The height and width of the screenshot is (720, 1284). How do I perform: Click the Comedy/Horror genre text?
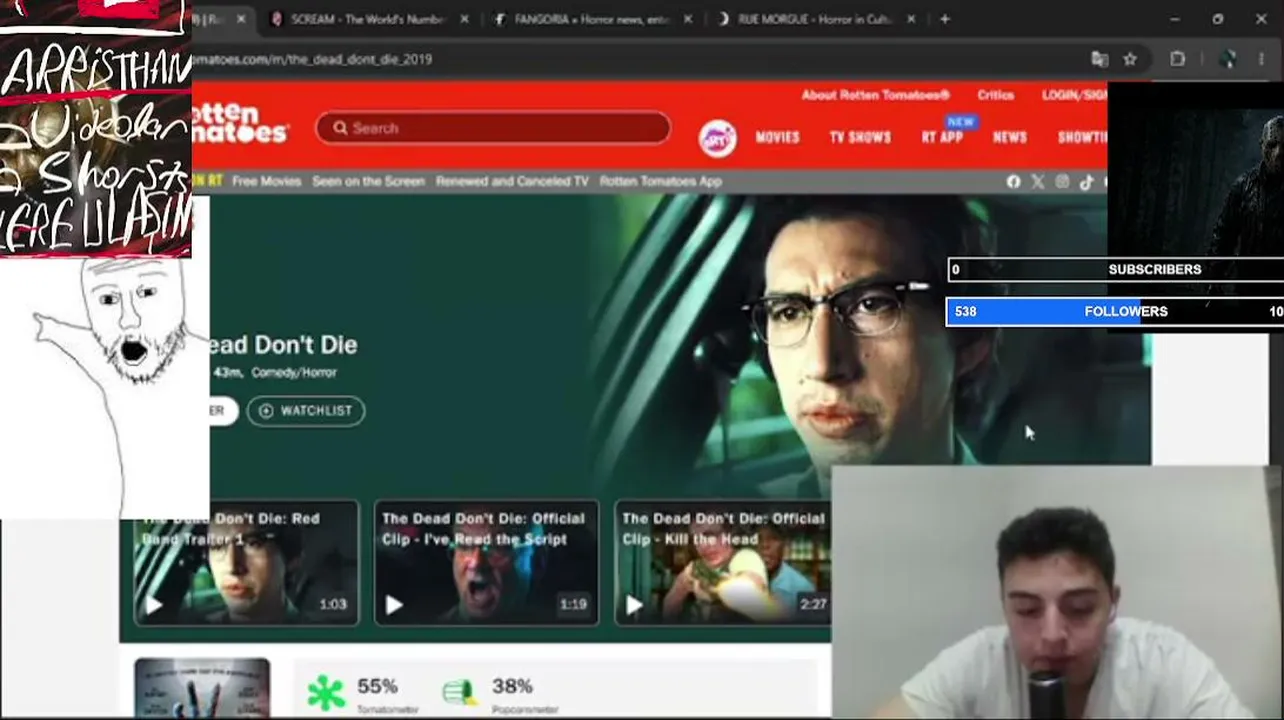294,372
